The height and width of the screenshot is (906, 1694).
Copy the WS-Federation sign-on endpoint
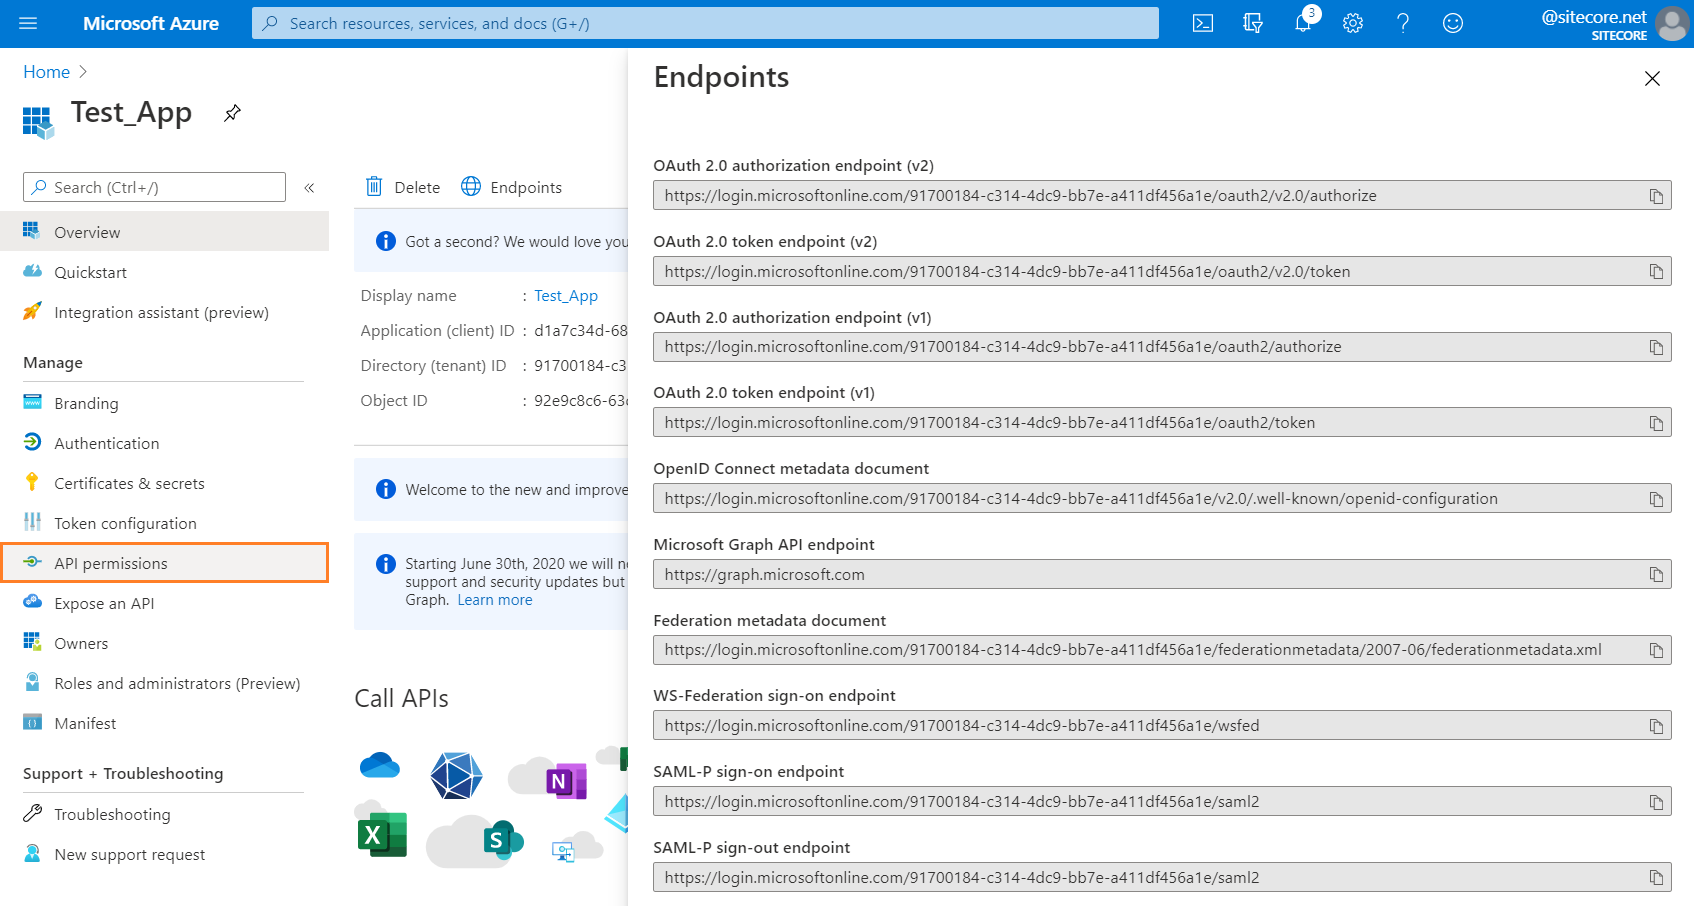(1656, 726)
